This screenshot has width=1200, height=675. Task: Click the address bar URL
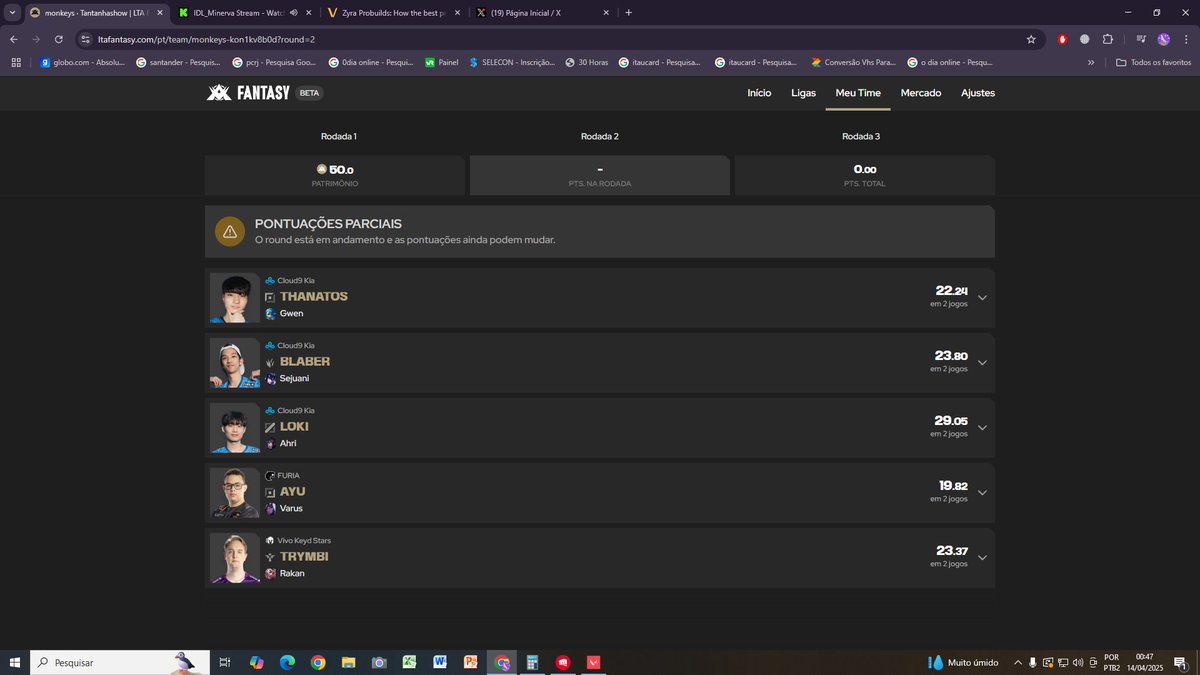coord(207,39)
